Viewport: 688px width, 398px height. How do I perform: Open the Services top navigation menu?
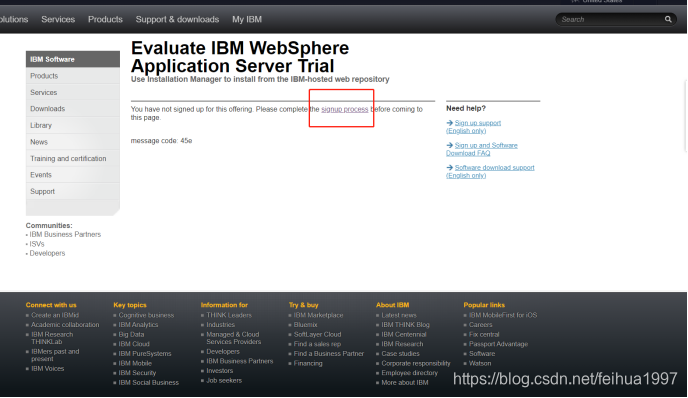(58, 19)
